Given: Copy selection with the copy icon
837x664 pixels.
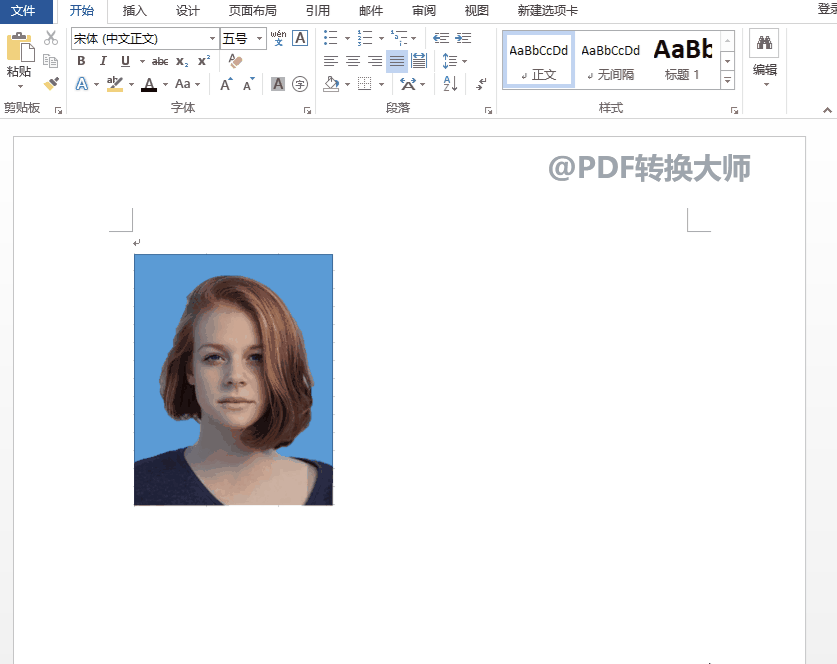Looking at the screenshot, I should pyautogui.click(x=51, y=61).
